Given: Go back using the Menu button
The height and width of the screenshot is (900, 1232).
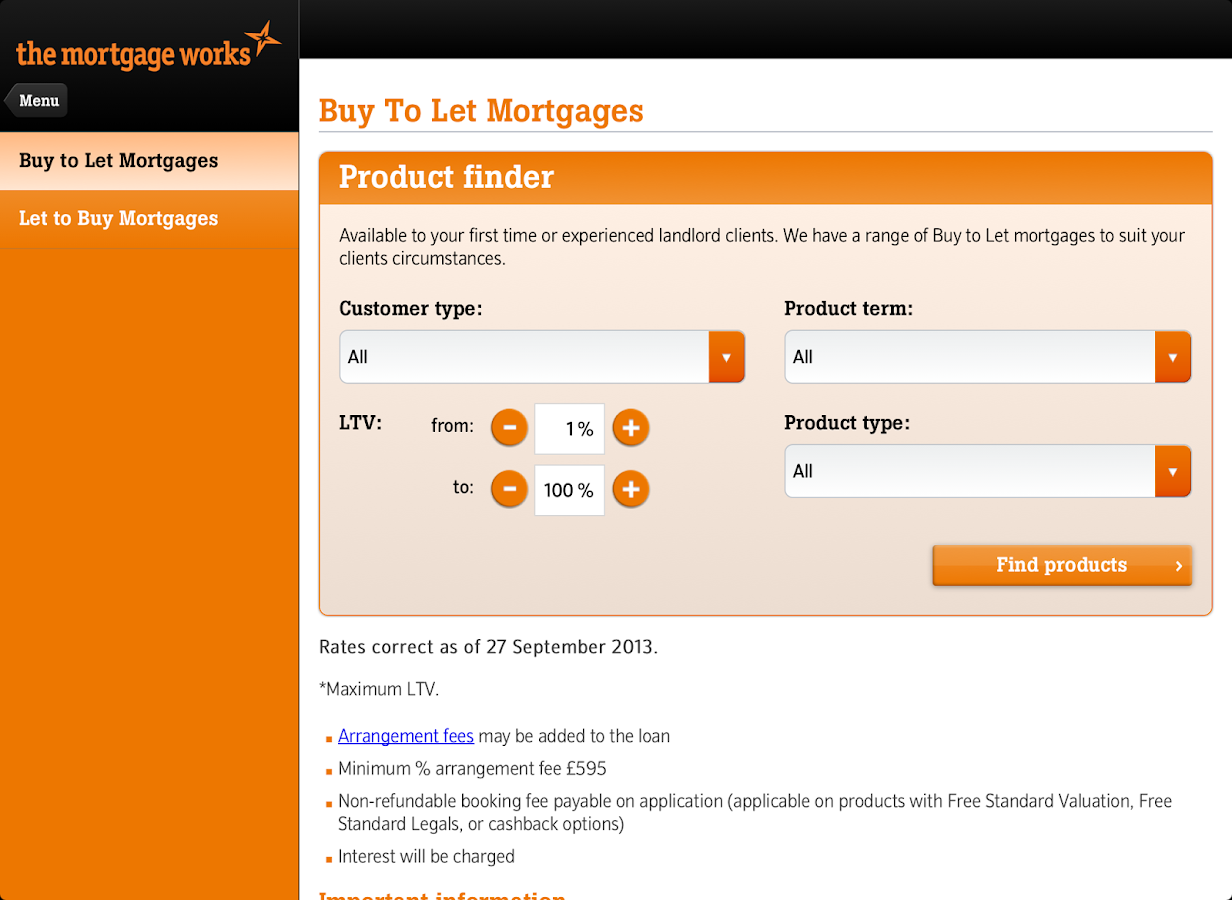Looking at the screenshot, I should [x=36, y=100].
